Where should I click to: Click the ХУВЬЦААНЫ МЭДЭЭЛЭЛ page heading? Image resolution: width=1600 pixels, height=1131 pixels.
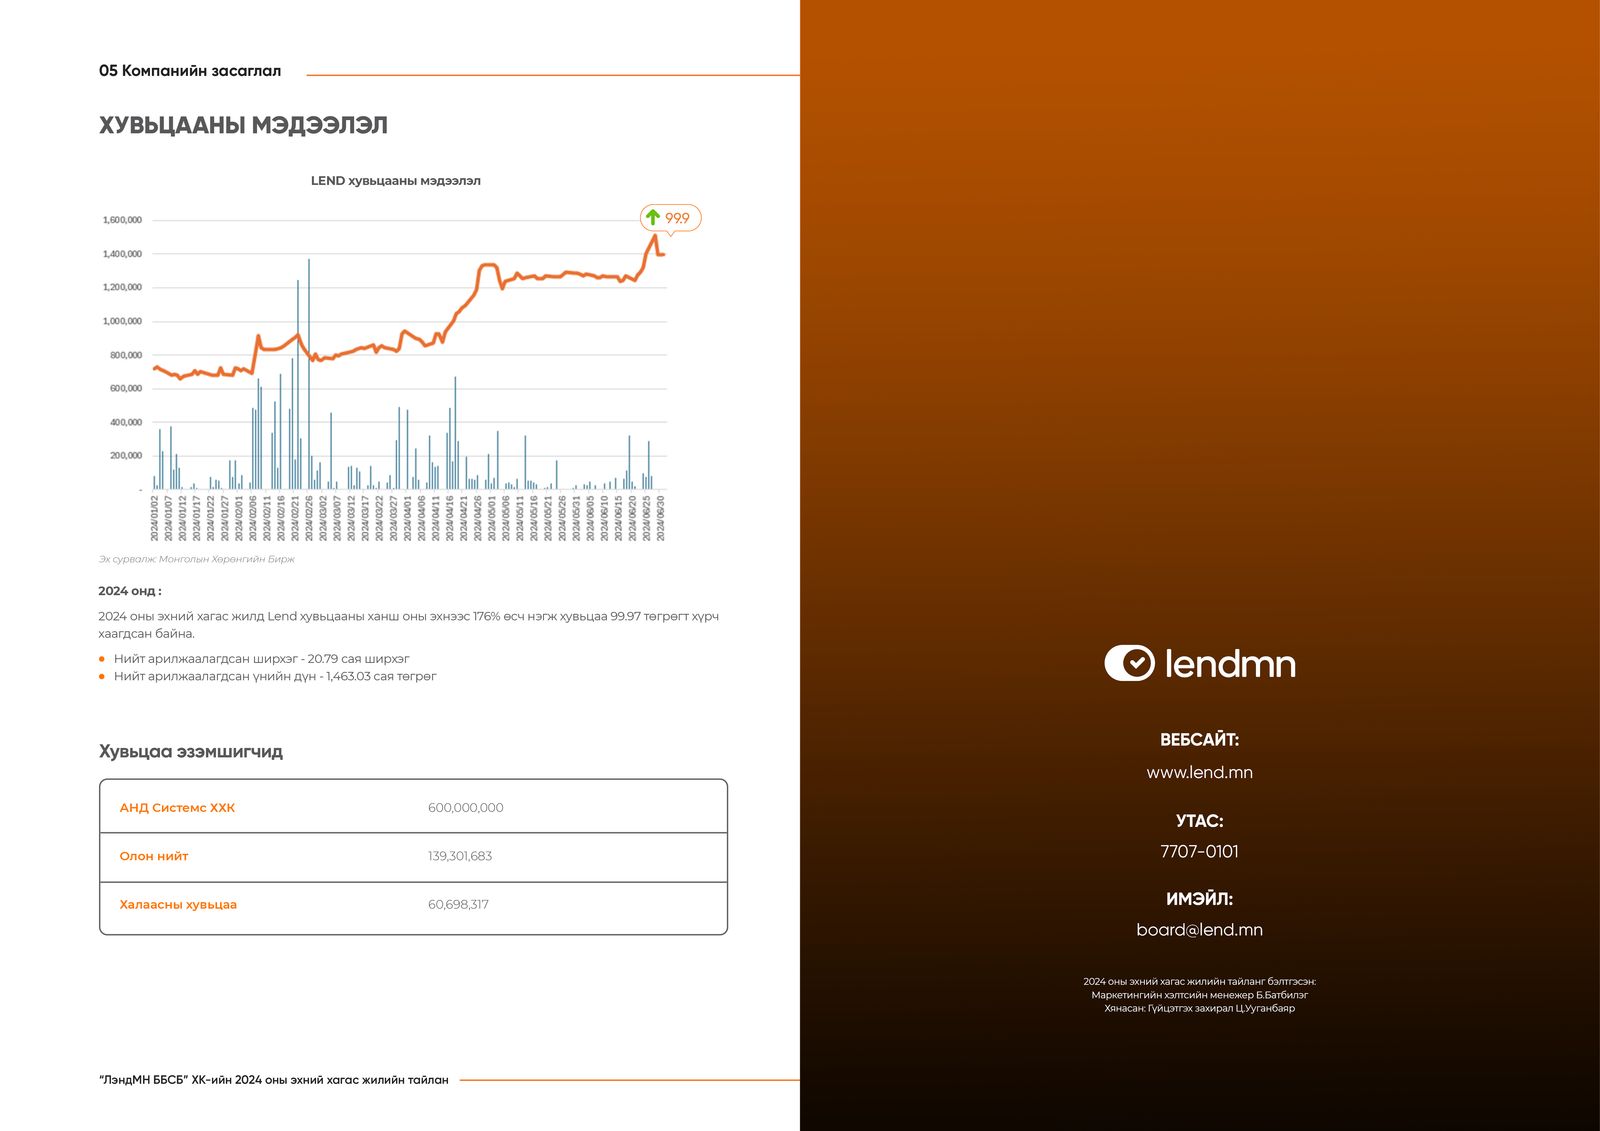pos(243,126)
